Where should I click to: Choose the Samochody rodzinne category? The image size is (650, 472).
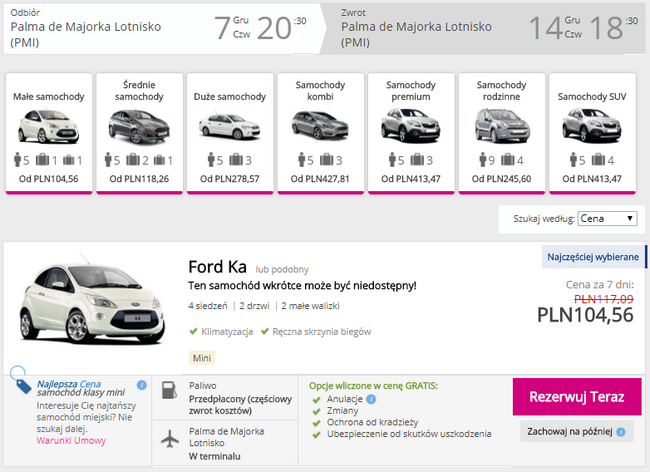click(x=501, y=132)
